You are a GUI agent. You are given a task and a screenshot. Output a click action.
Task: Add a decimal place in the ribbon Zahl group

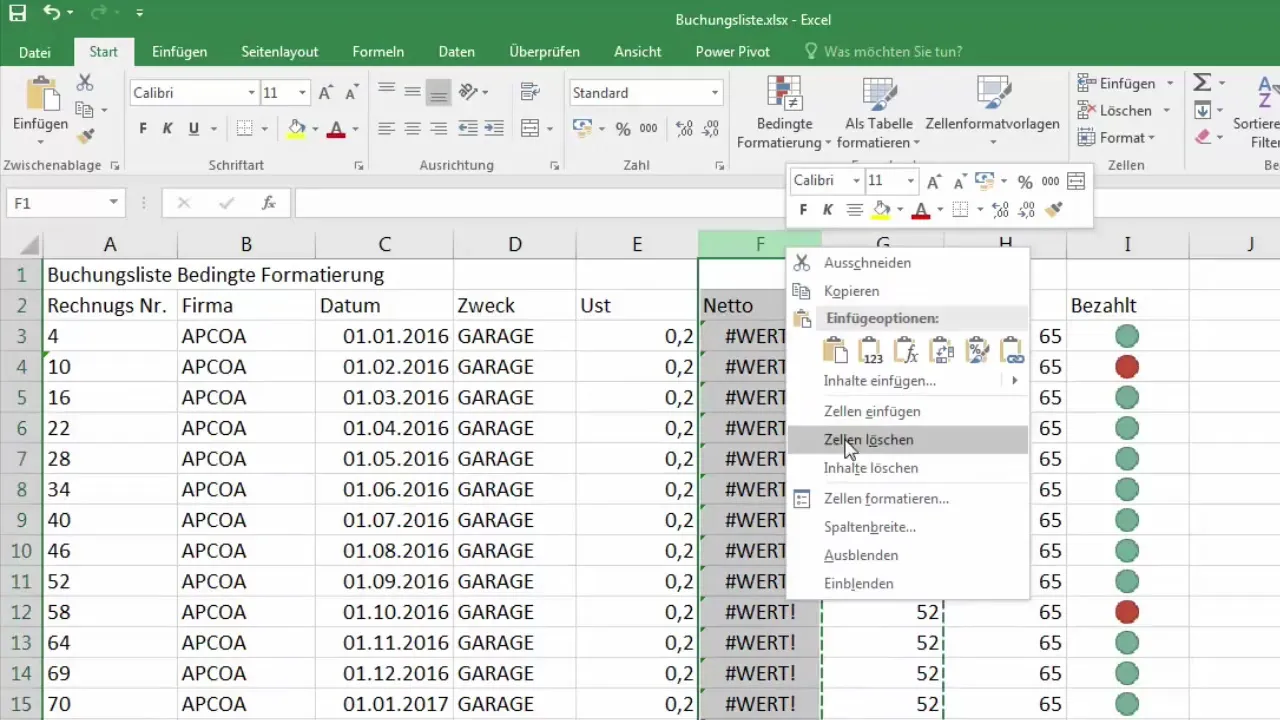click(x=685, y=128)
